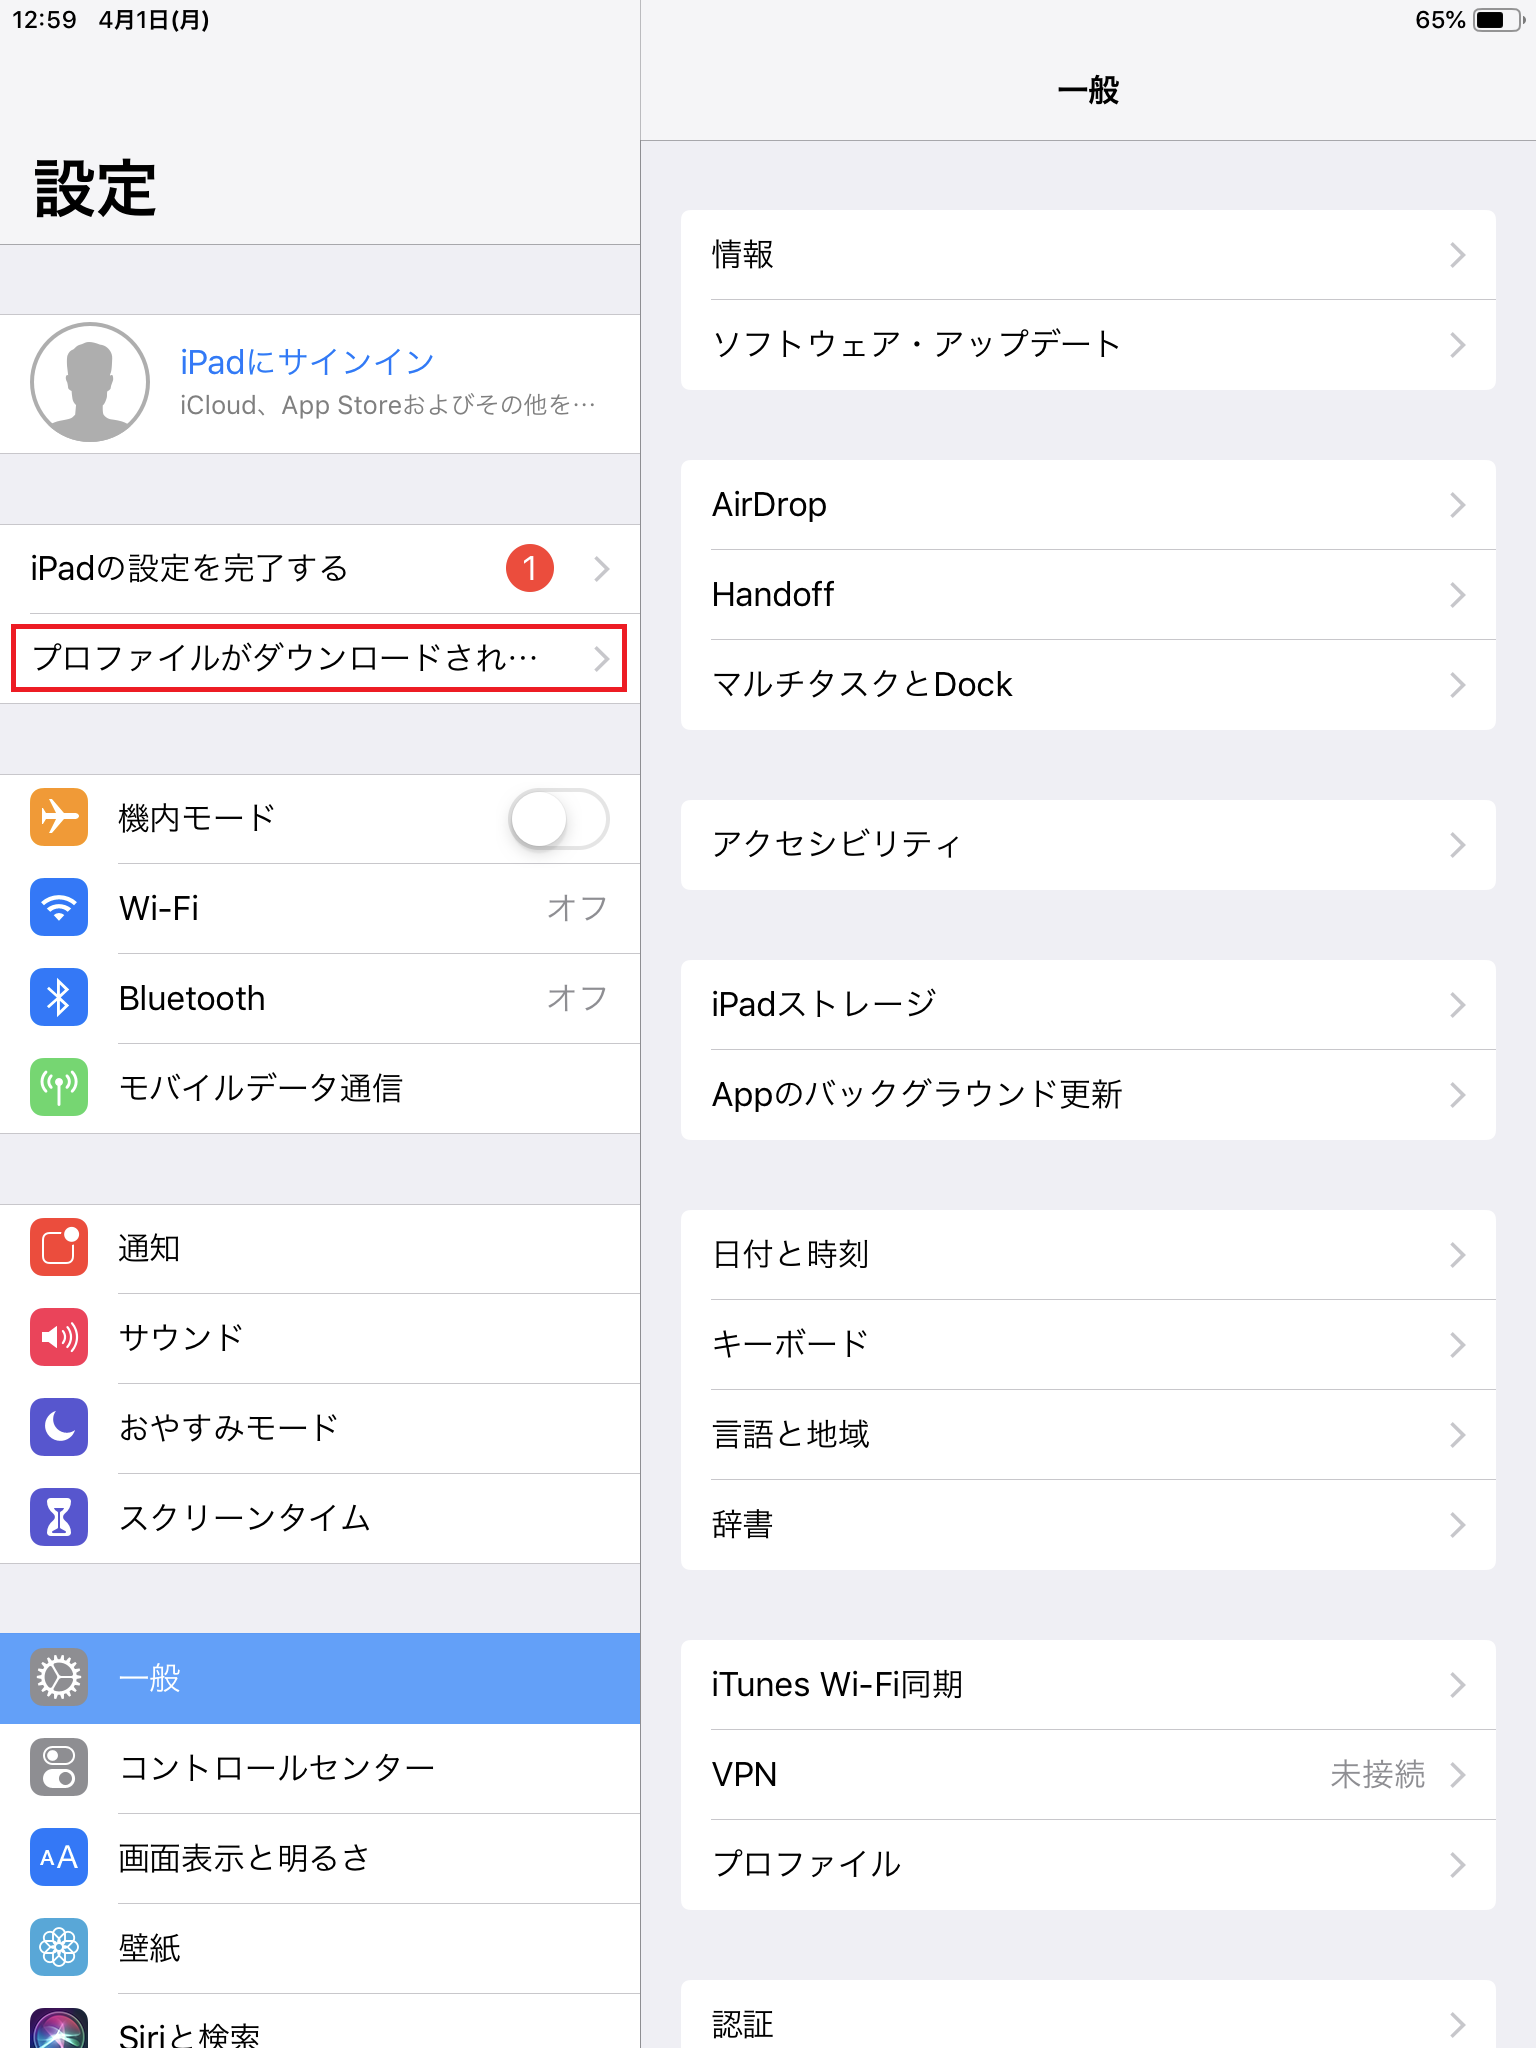Tap 未接続 VPN status text
Image resolution: width=1536 pixels, height=2048 pixels.
pyautogui.click(x=1378, y=1775)
